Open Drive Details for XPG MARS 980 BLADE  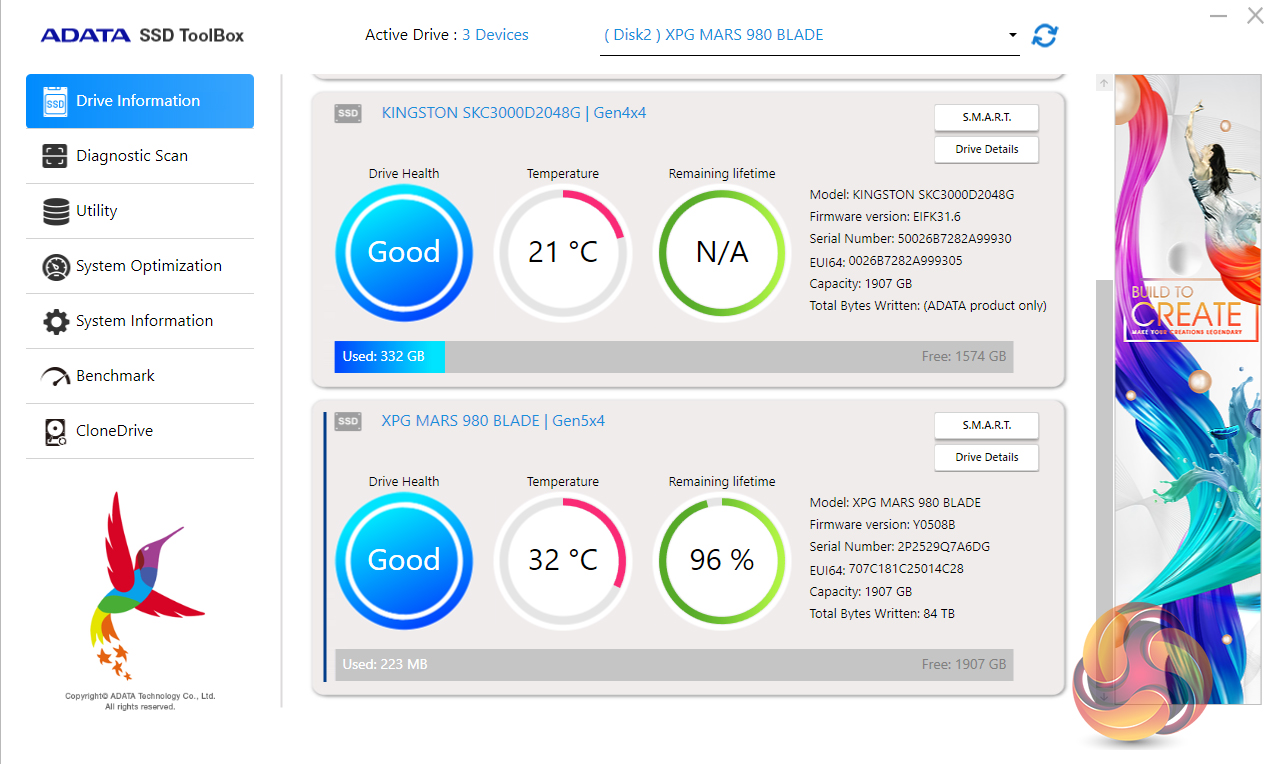[x=987, y=457]
